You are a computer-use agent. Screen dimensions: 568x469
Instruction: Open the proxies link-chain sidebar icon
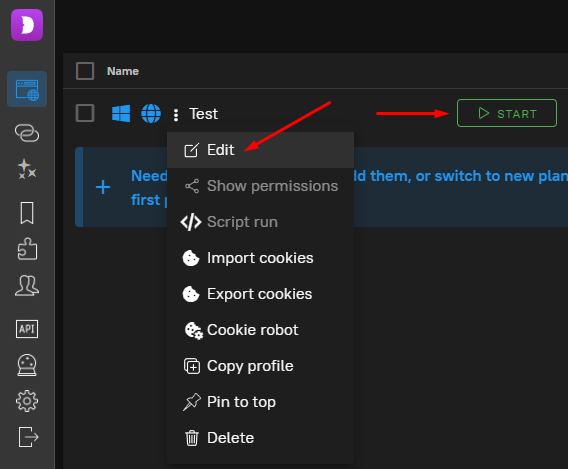click(x=27, y=133)
